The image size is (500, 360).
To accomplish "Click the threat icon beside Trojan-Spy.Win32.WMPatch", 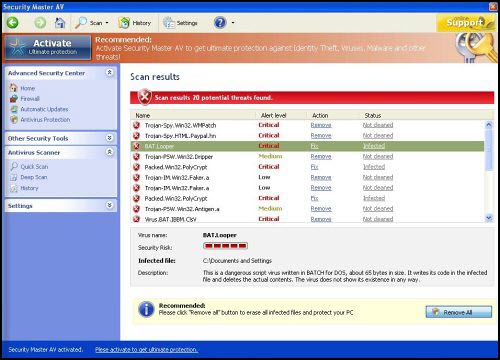I will point(136,125).
